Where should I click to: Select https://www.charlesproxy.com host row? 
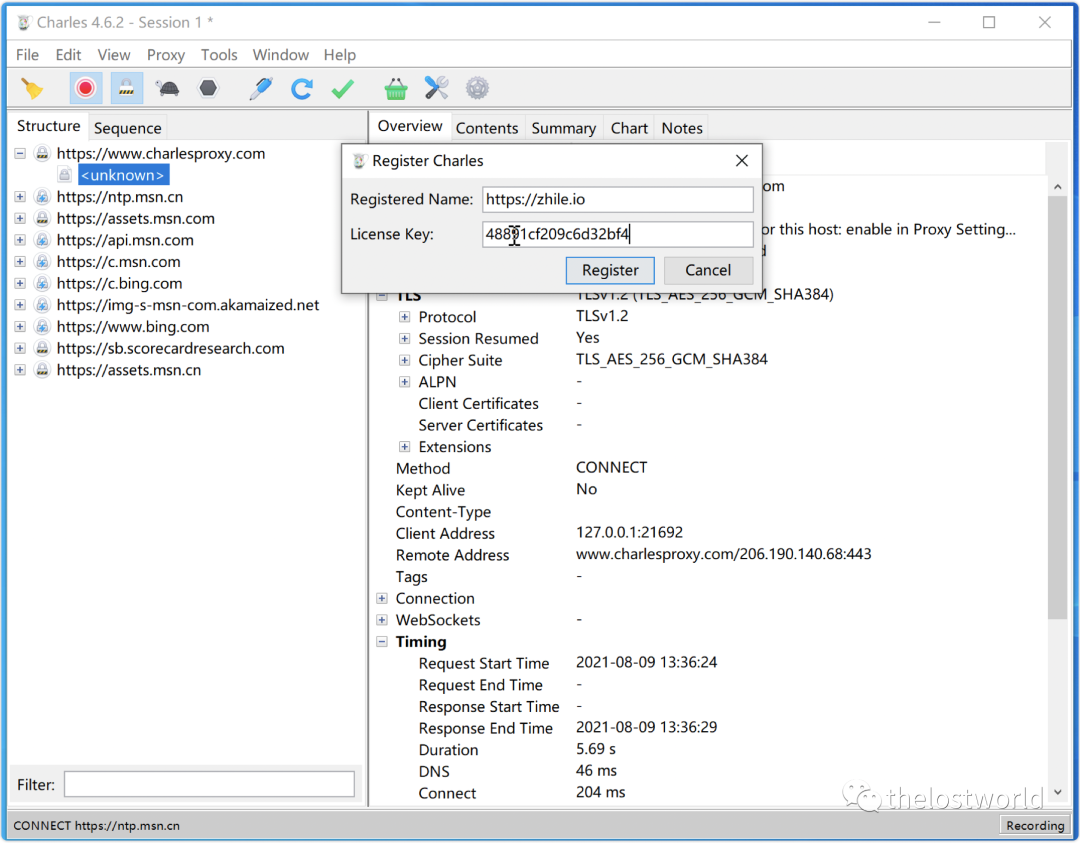point(160,154)
